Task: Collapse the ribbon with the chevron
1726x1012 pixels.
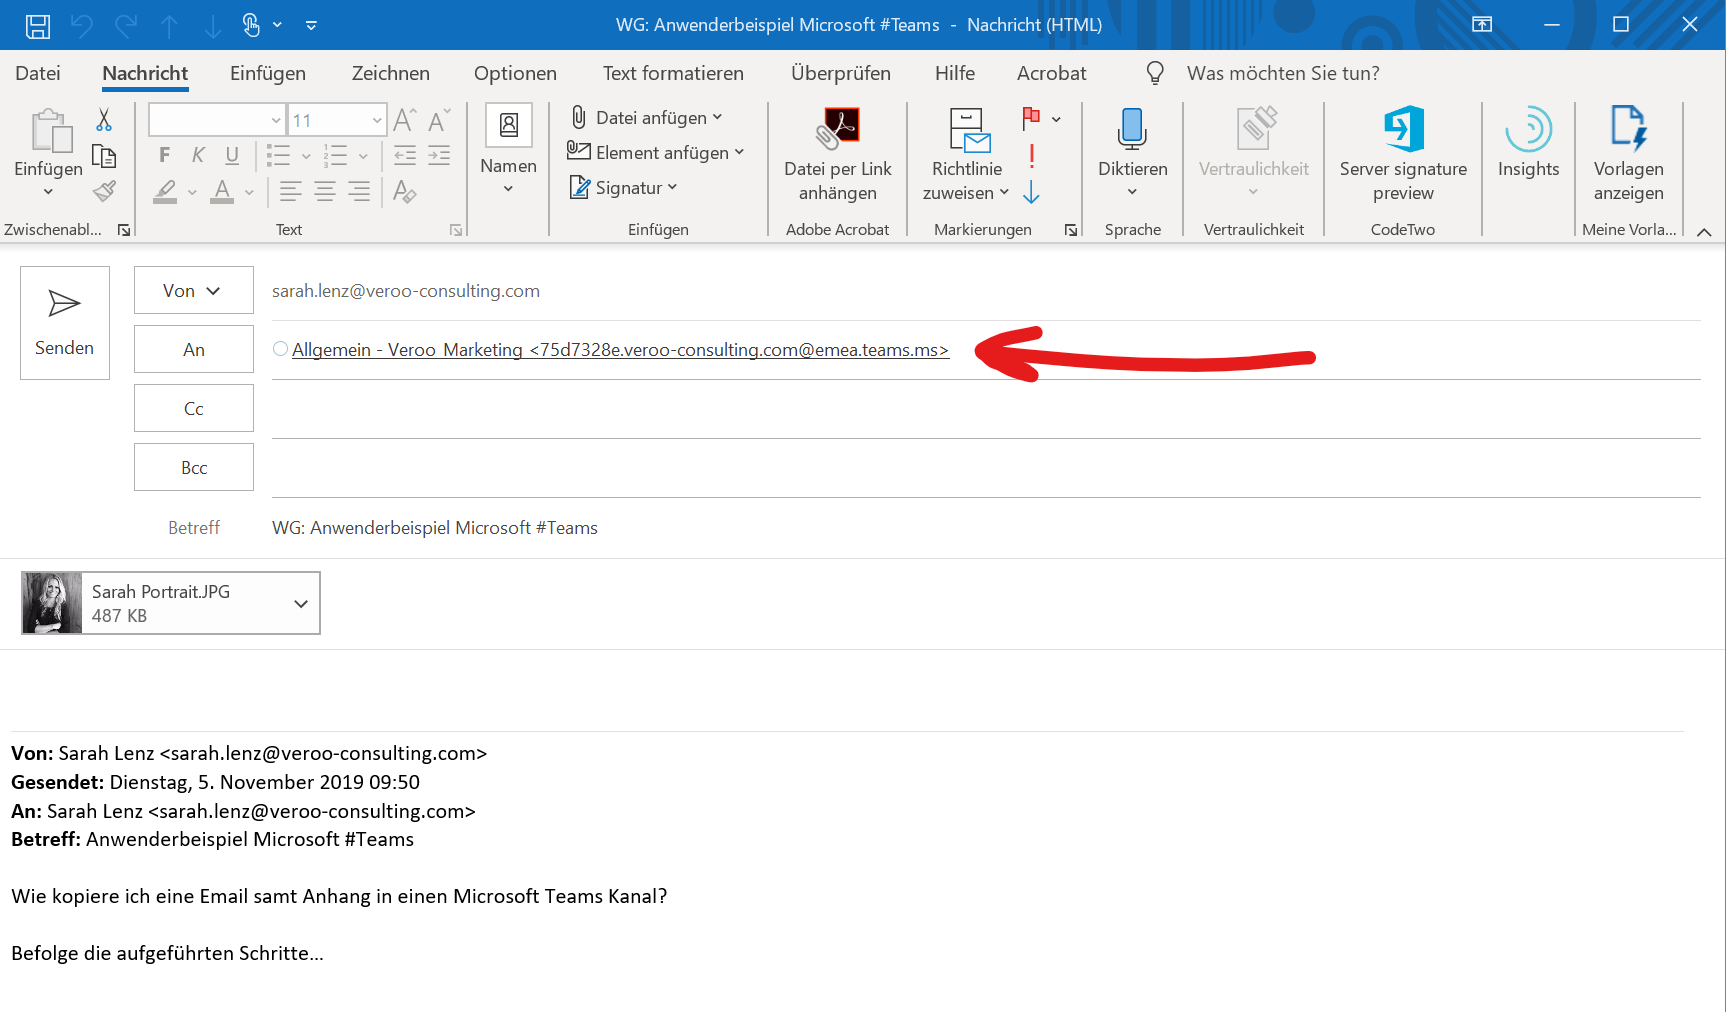Action: coord(1704,231)
